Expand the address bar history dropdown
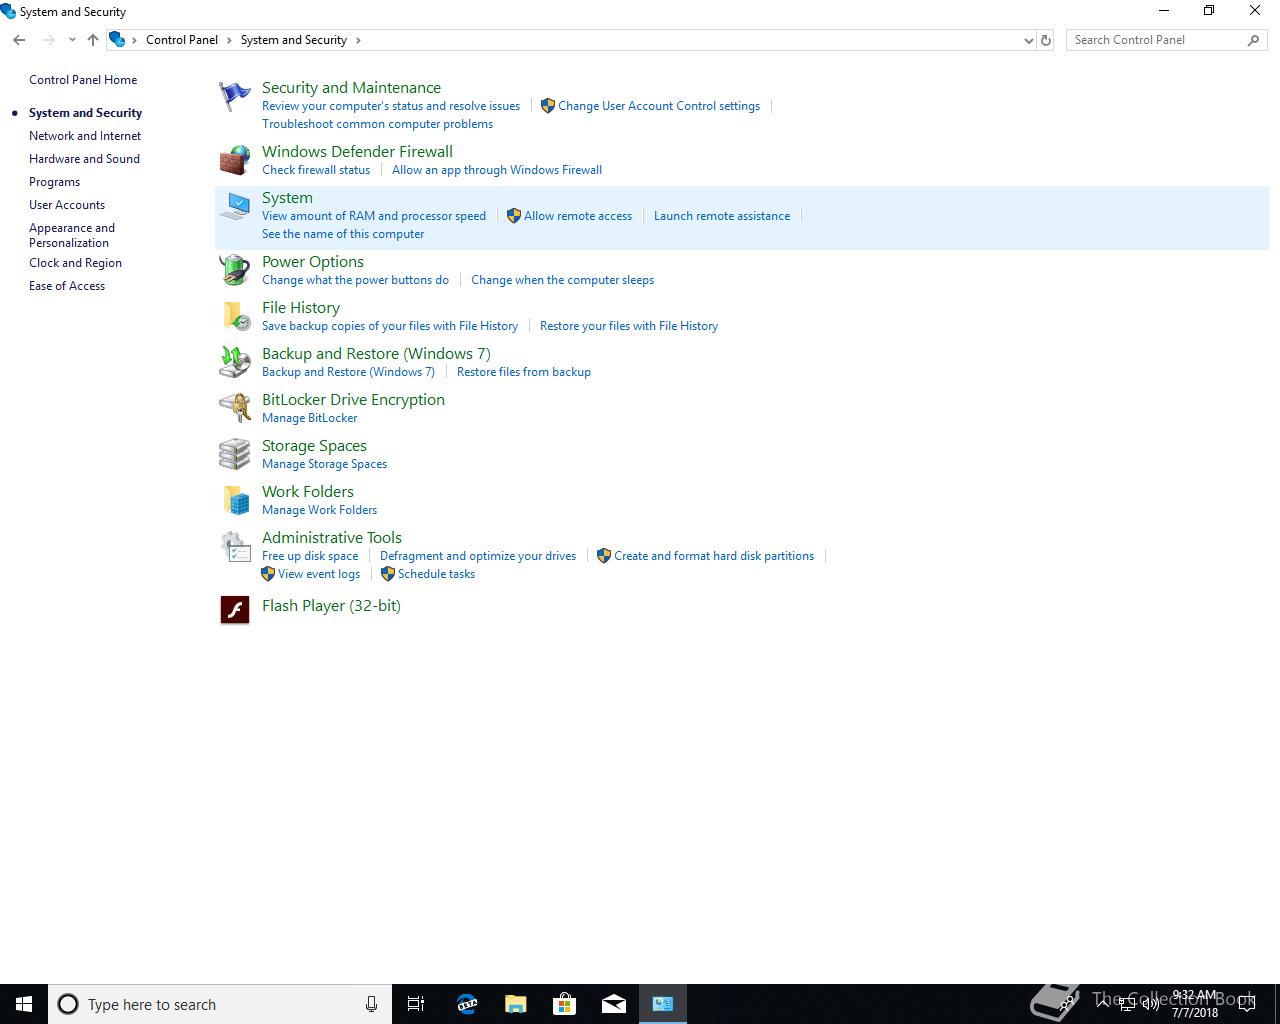 pyautogui.click(x=1028, y=40)
